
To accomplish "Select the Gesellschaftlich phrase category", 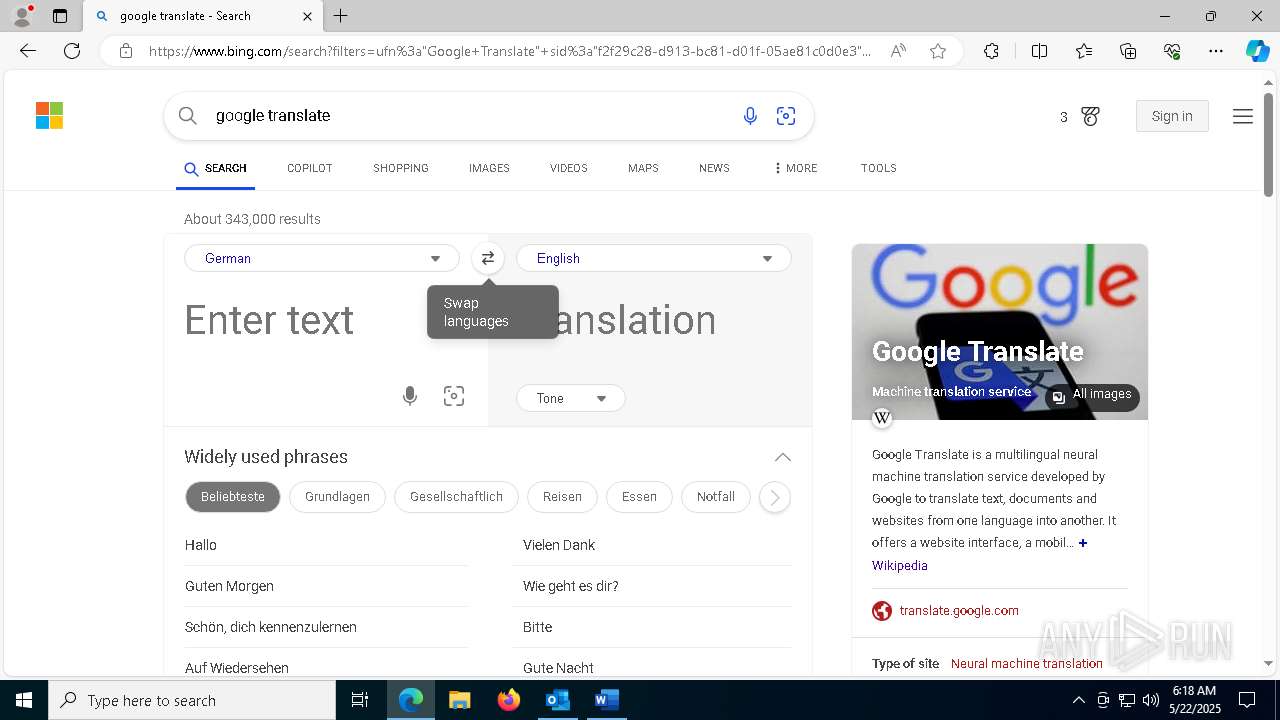I will (456, 497).
